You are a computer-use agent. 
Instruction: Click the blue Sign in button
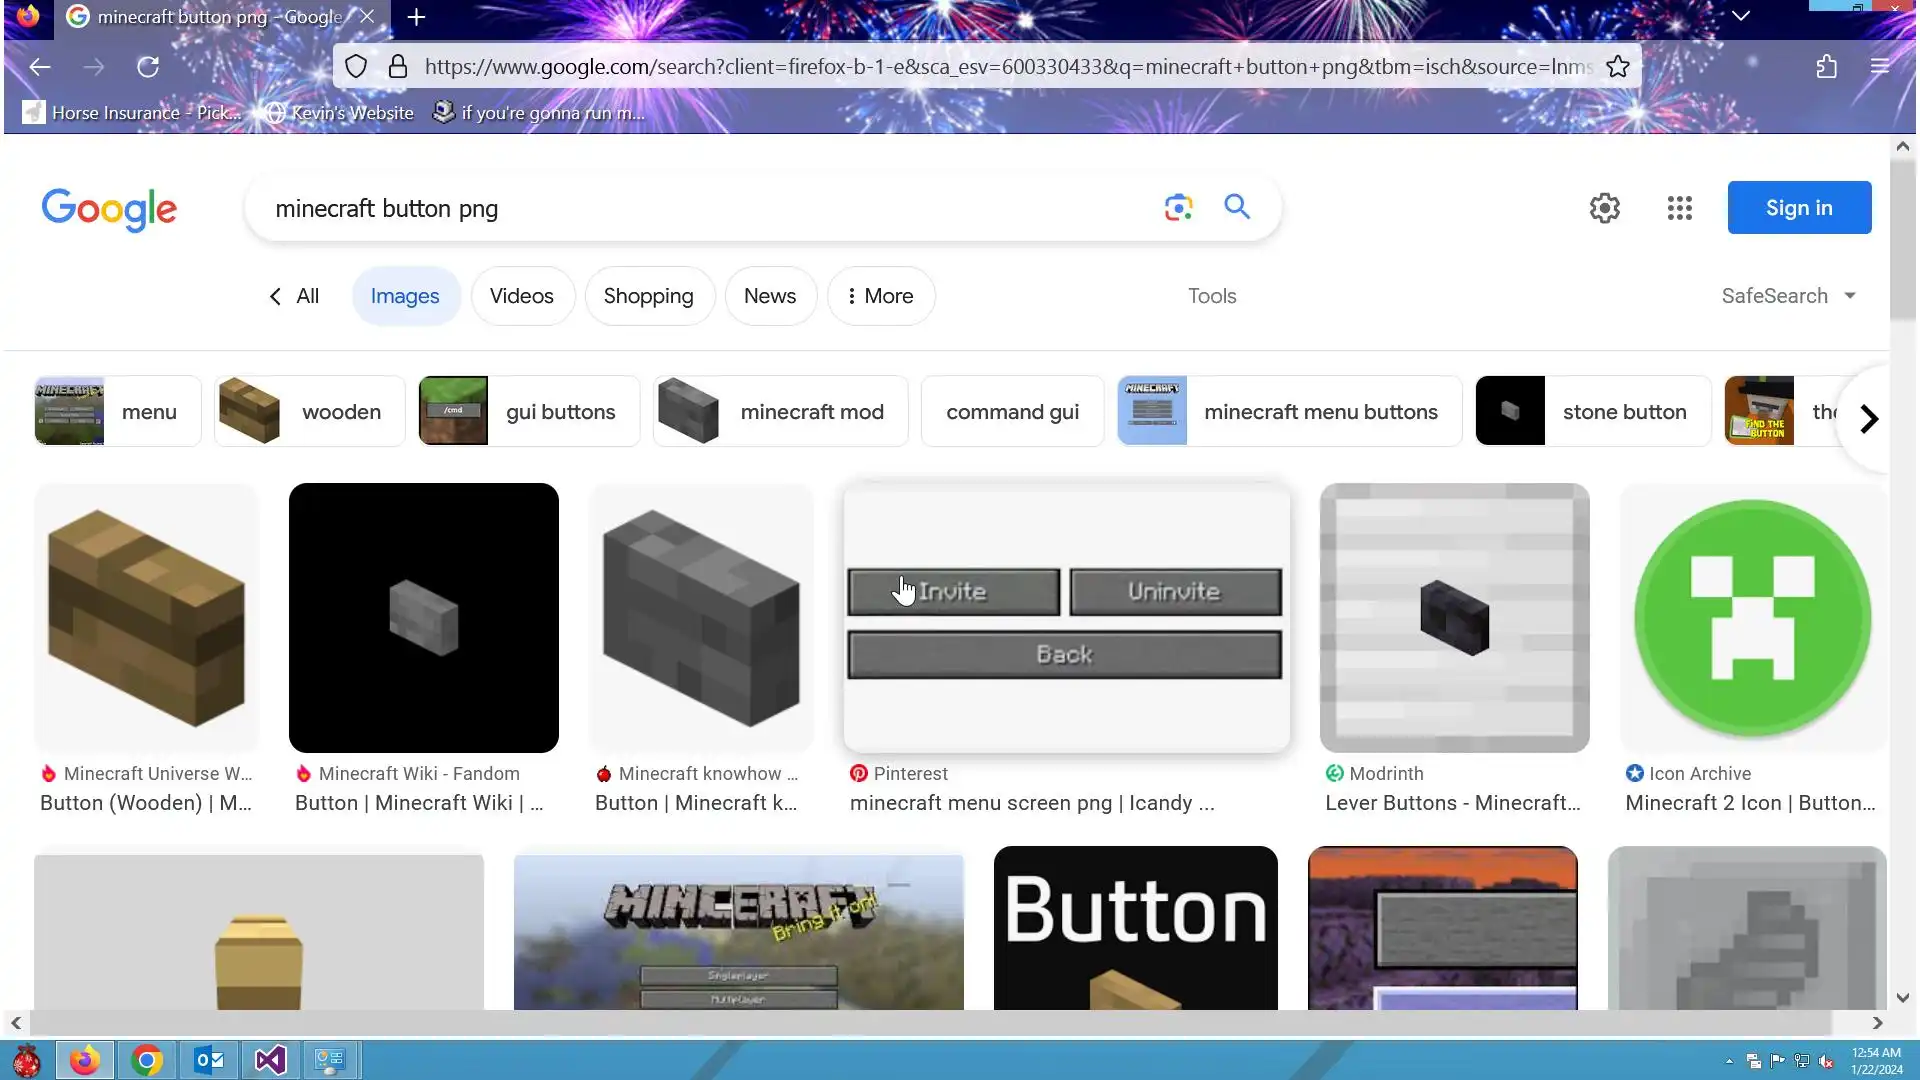tap(1798, 208)
